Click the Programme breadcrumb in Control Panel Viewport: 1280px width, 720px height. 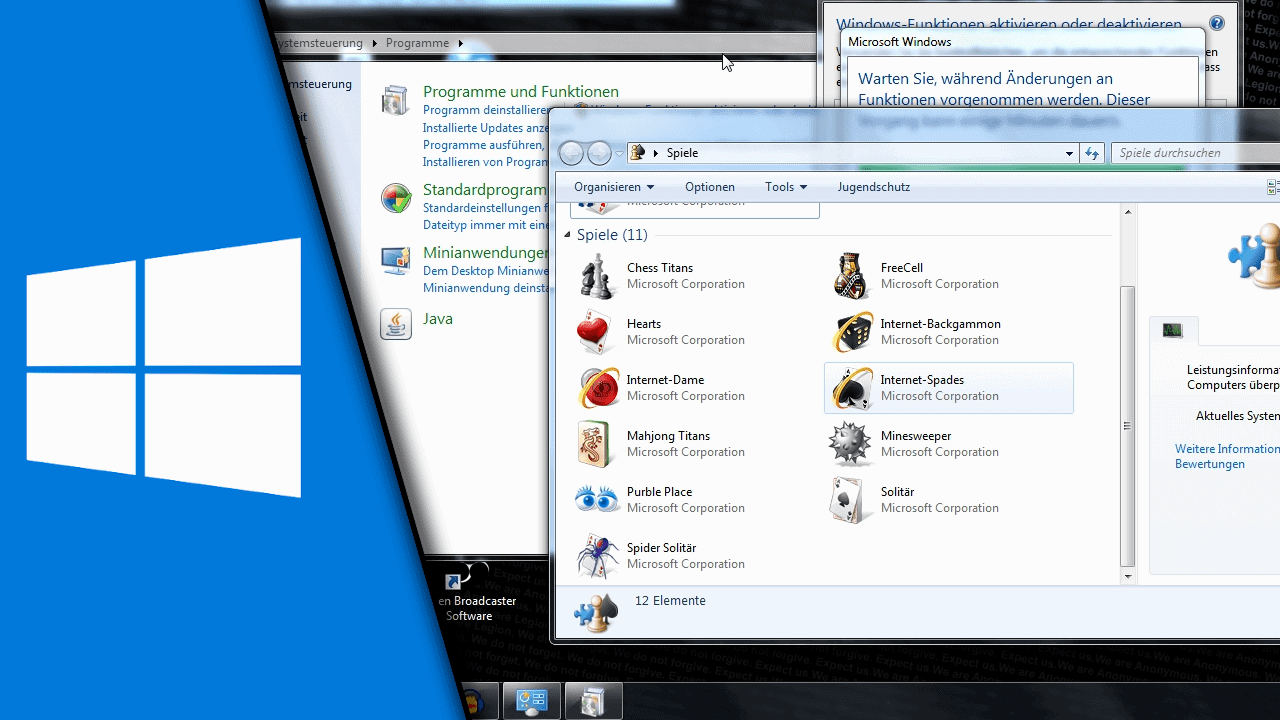coord(418,43)
